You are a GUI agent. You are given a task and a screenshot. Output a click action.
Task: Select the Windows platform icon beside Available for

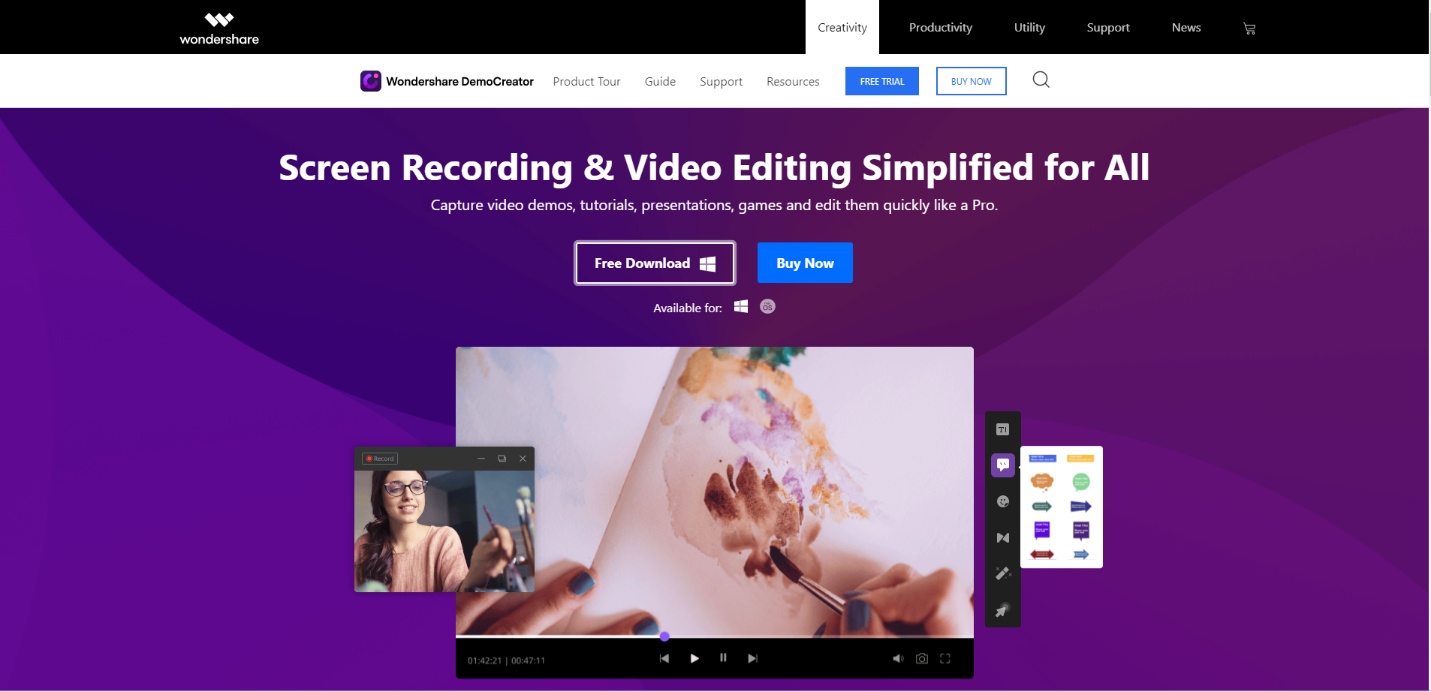click(741, 306)
